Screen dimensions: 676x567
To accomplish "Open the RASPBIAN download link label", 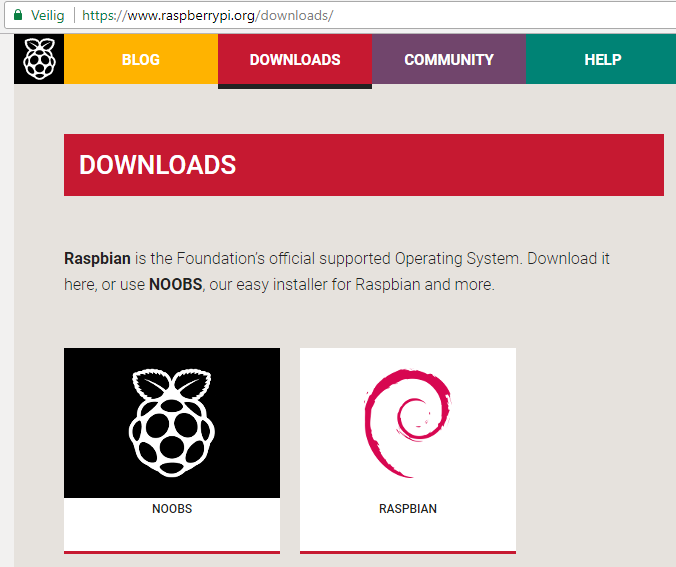I will (x=408, y=509).
